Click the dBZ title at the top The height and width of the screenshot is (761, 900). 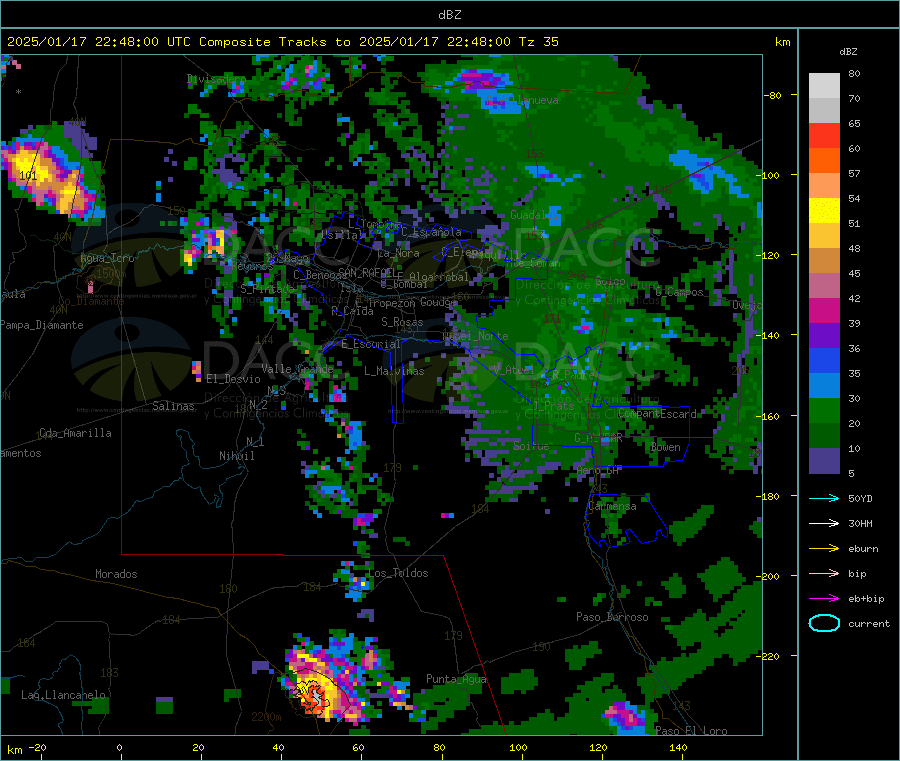tap(449, 15)
